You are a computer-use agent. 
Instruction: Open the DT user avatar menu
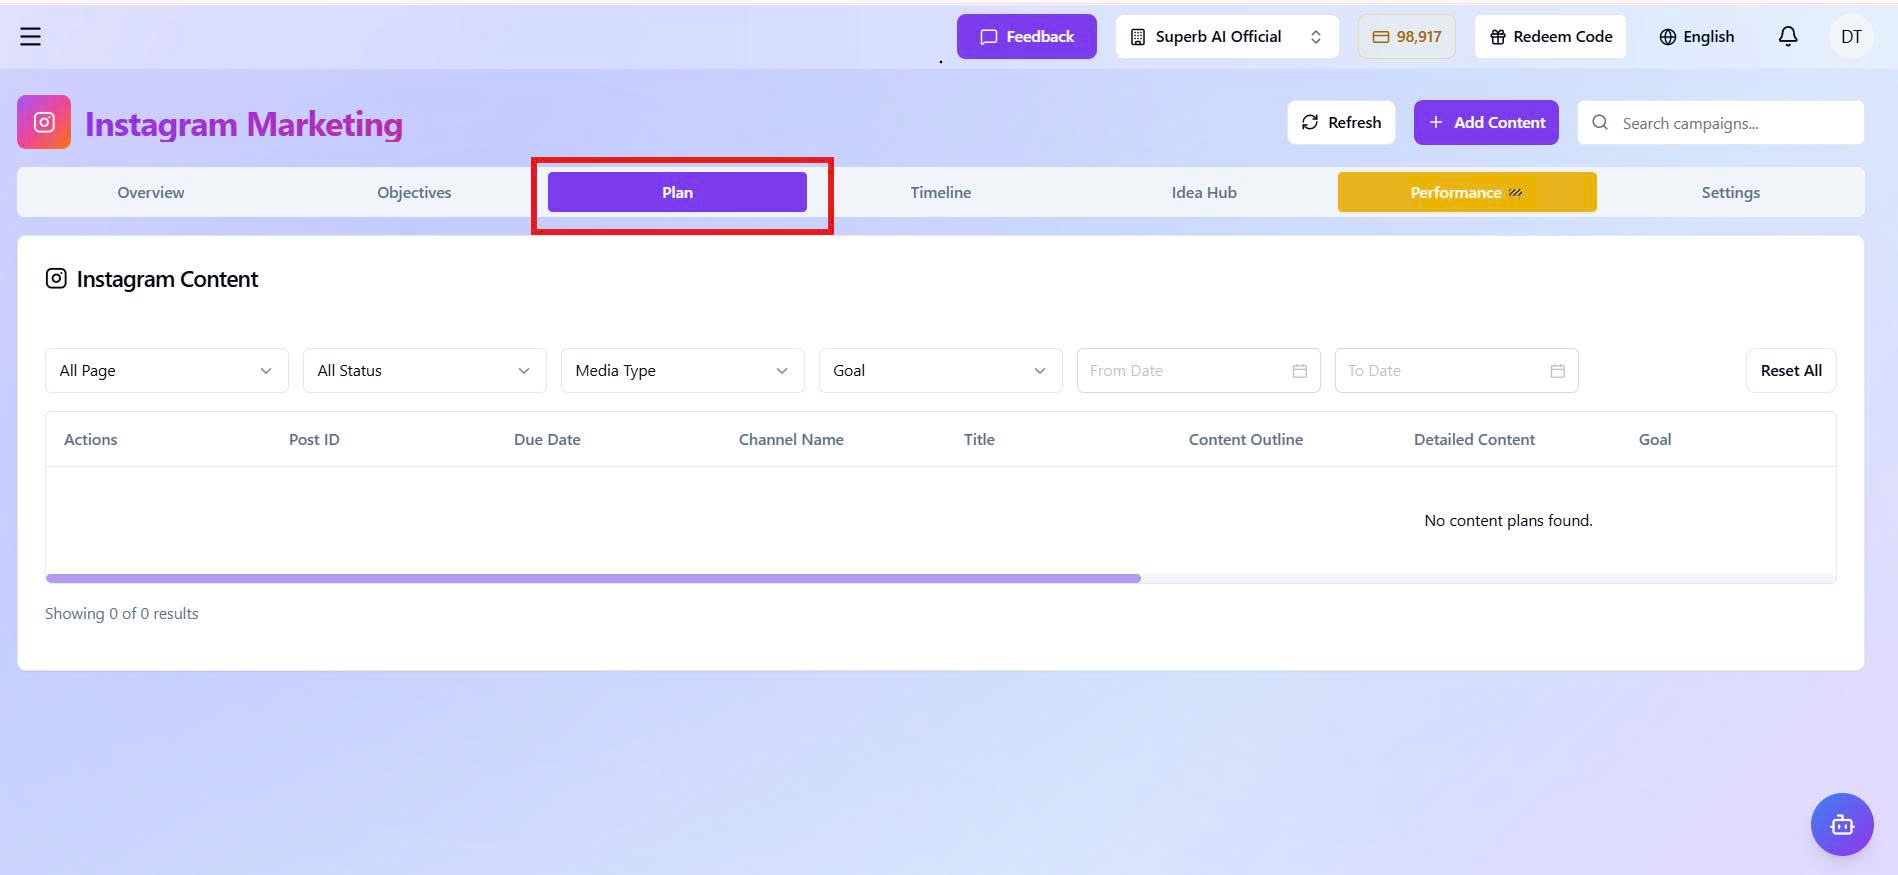tap(1850, 37)
